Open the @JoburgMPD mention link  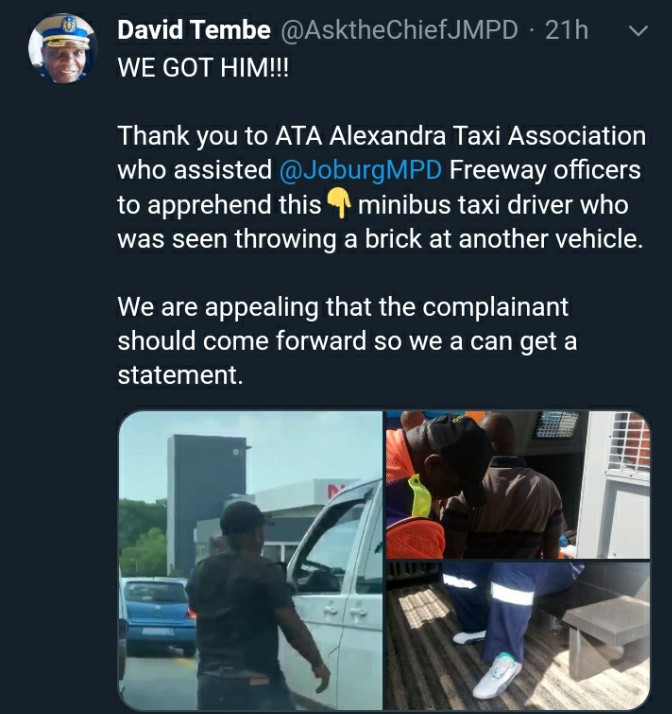(x=360, y=170)
